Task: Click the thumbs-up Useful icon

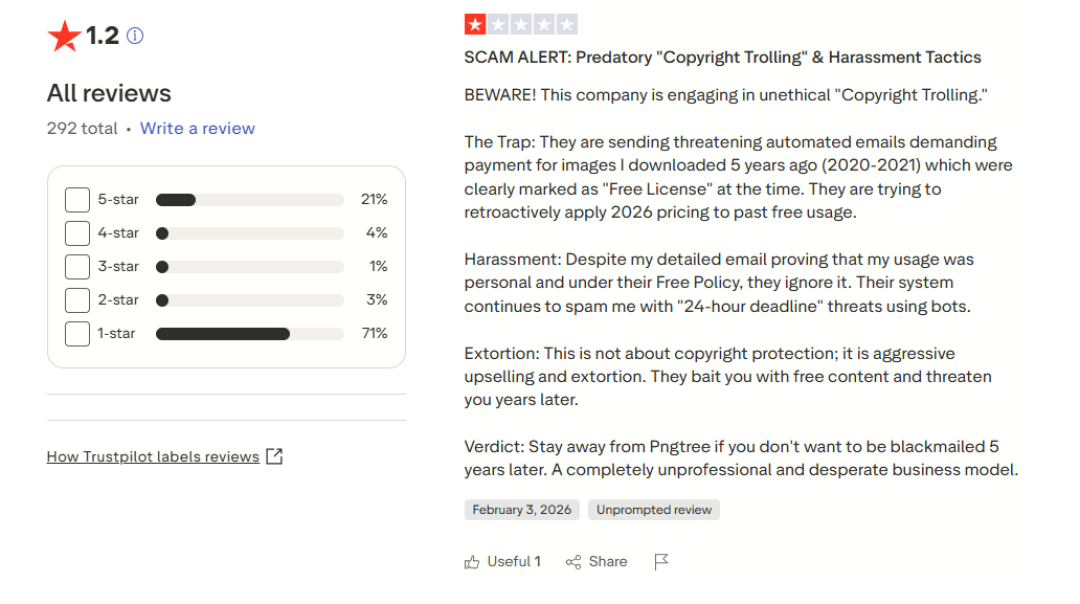Action: (x=472, y=562)
